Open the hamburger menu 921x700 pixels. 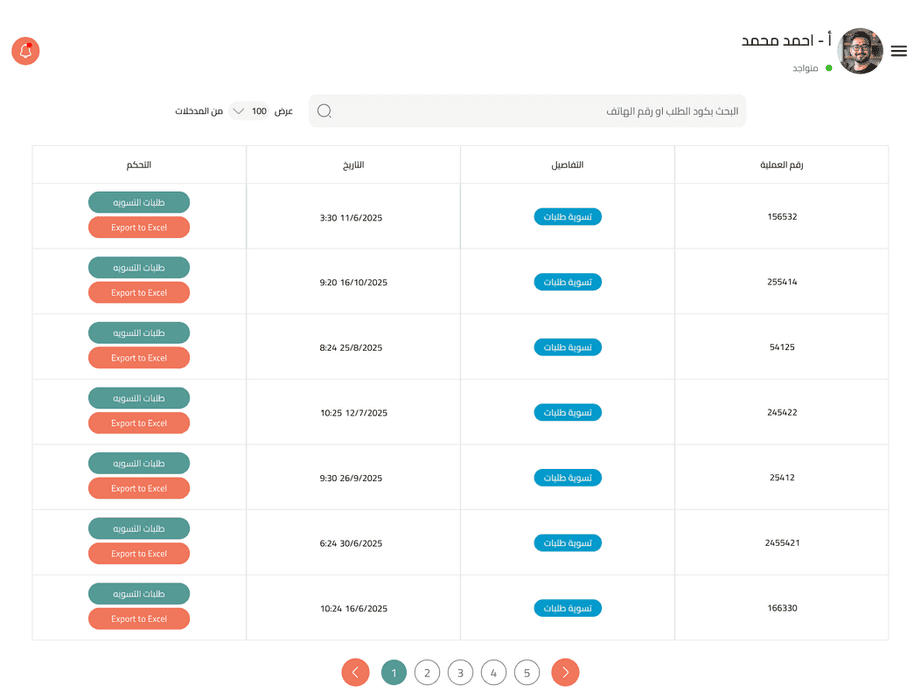pos(899,51)
